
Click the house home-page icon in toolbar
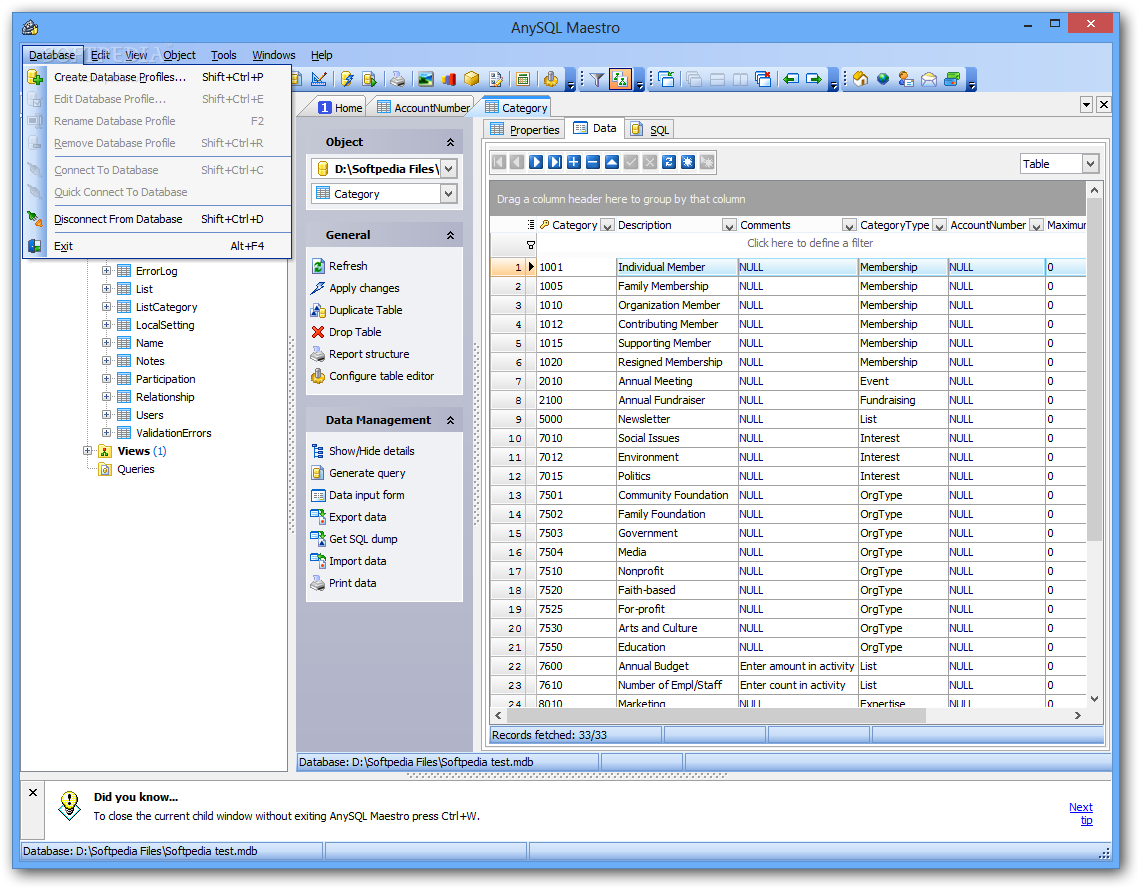coord(861,79)
